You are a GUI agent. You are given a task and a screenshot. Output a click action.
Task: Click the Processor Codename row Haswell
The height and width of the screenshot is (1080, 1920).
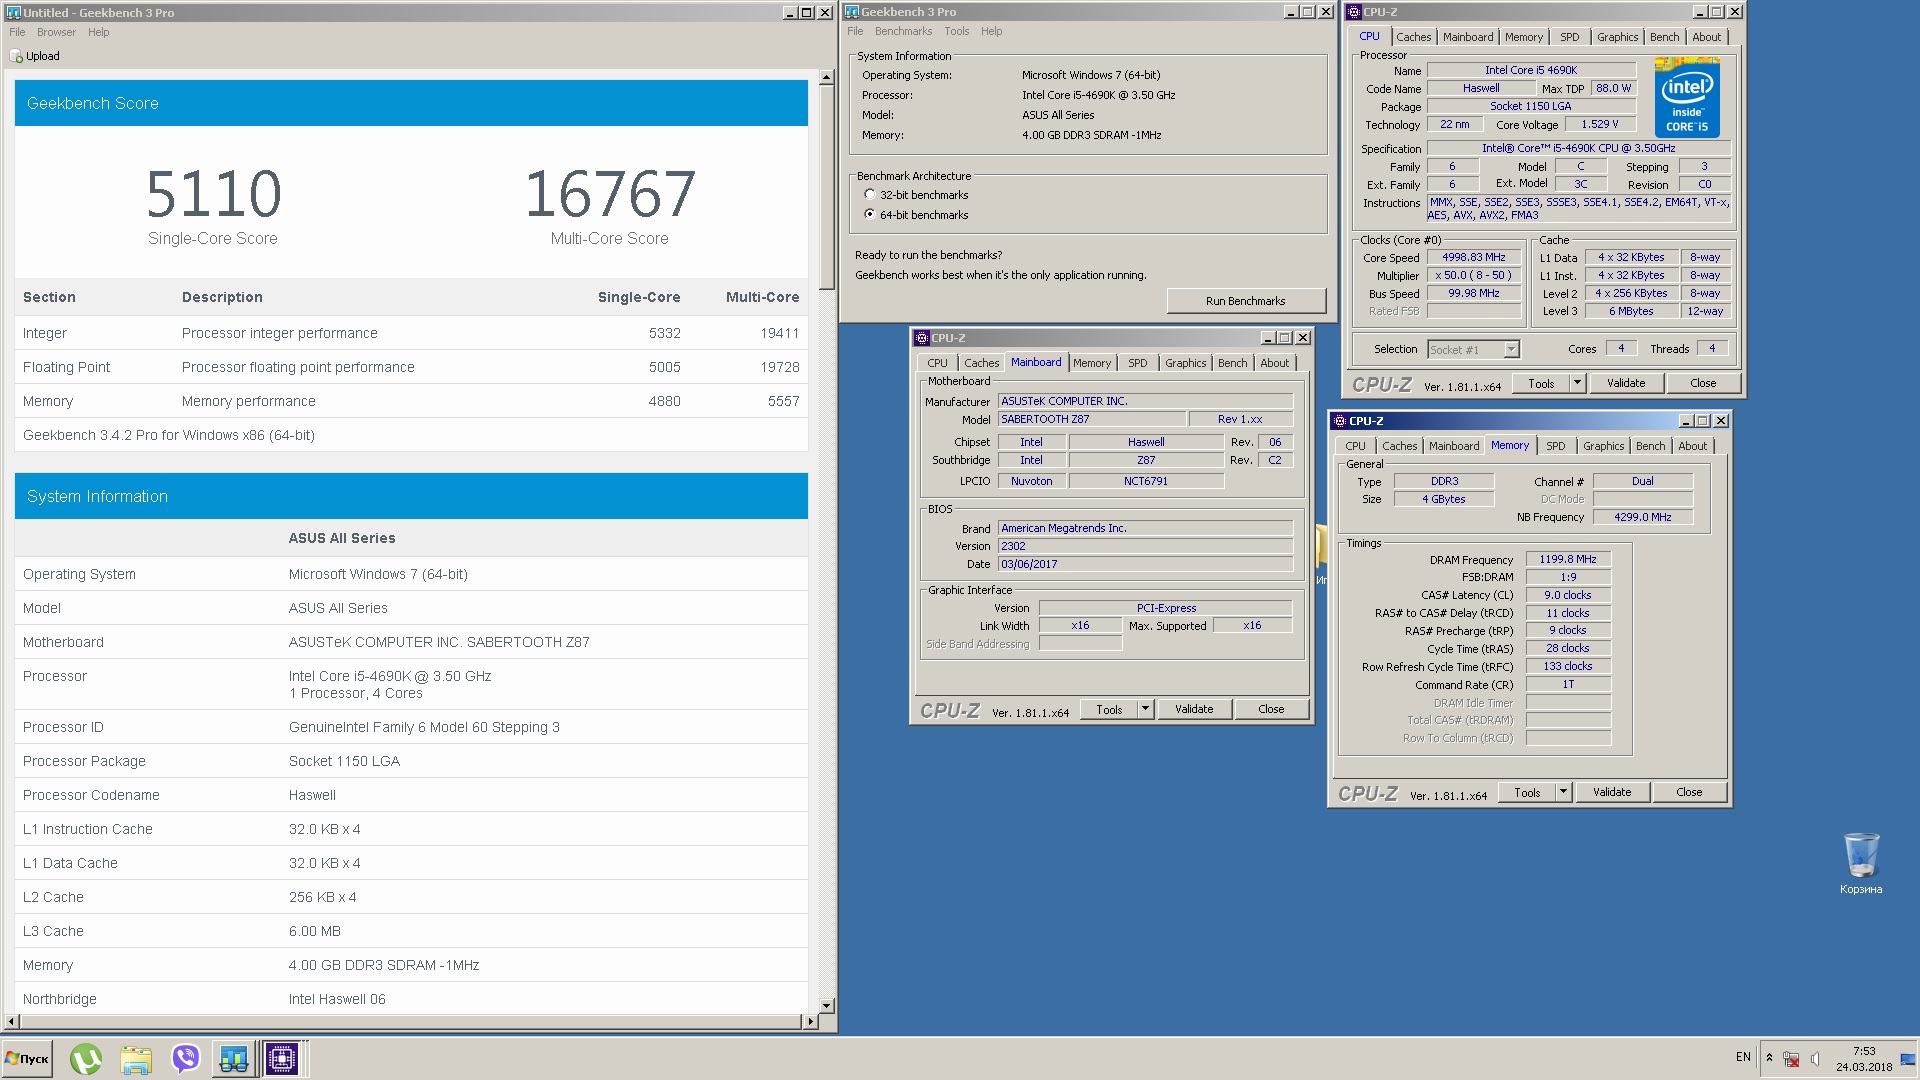pyautogui.click(x=411, y=795)
